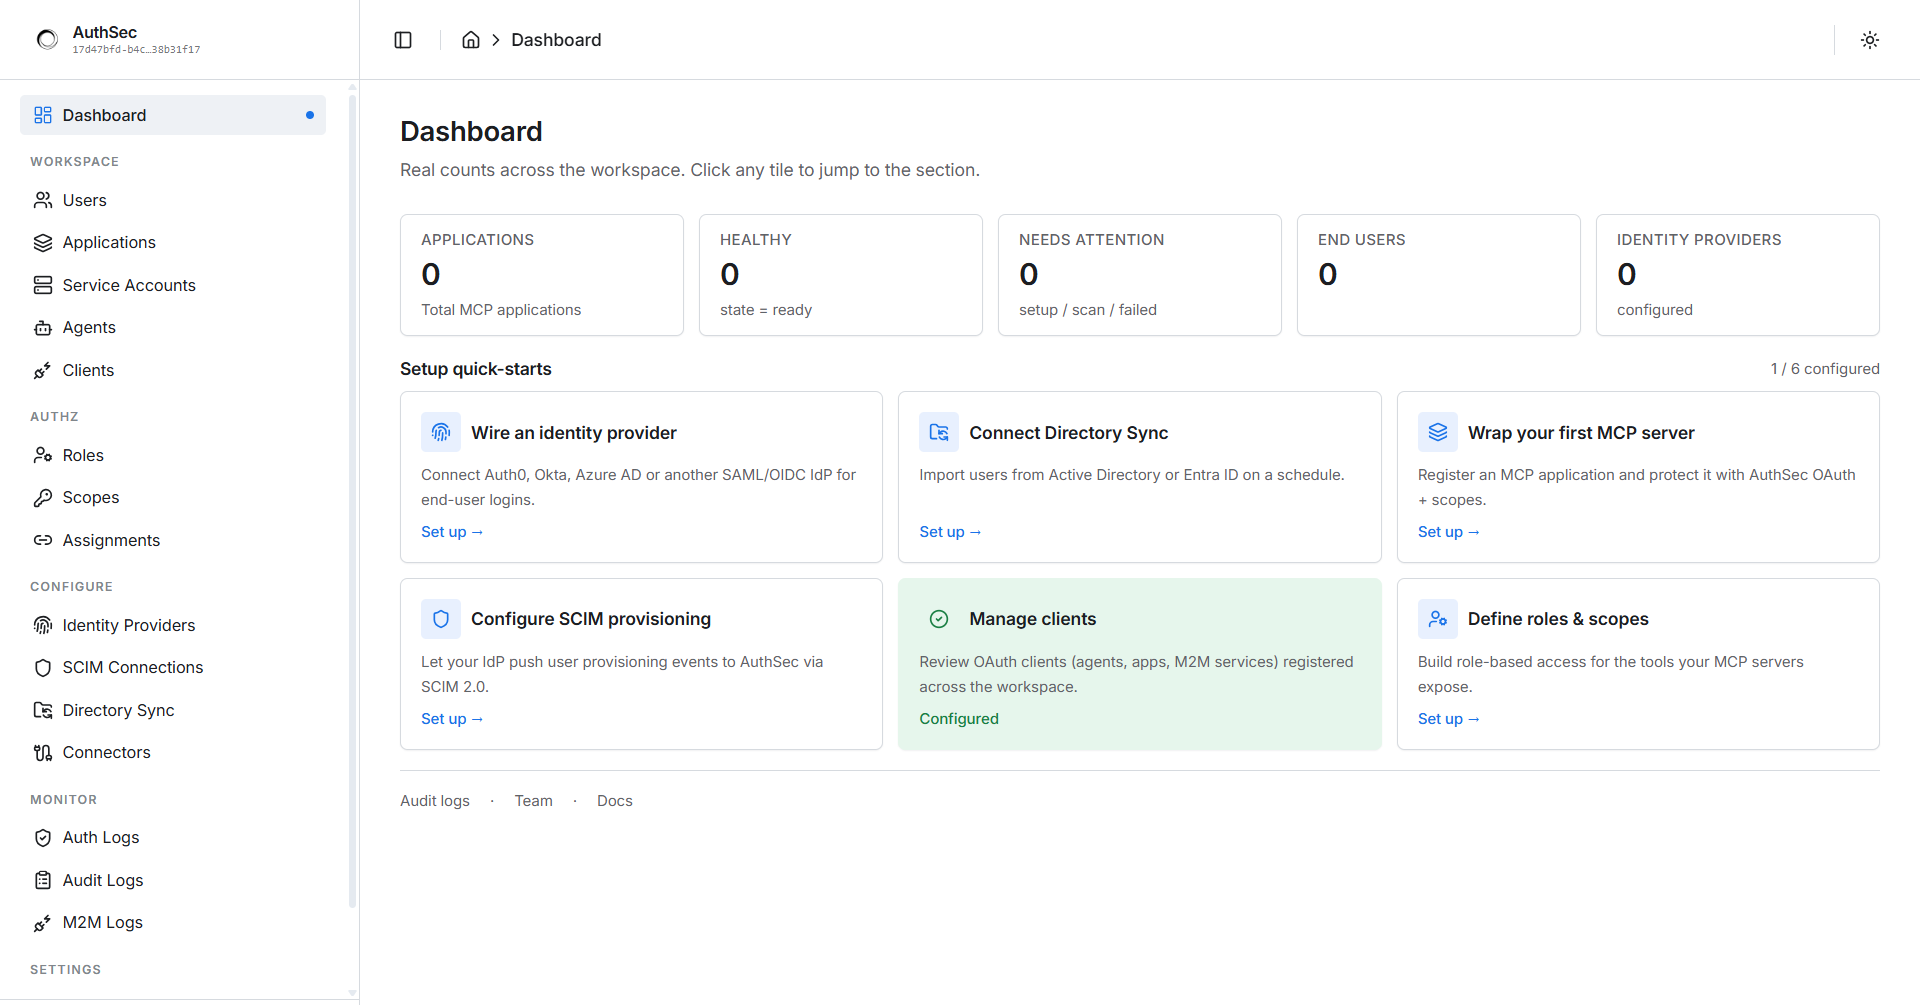Open Docs footer link
1920x1005 pixels.
tap(615, 801)
